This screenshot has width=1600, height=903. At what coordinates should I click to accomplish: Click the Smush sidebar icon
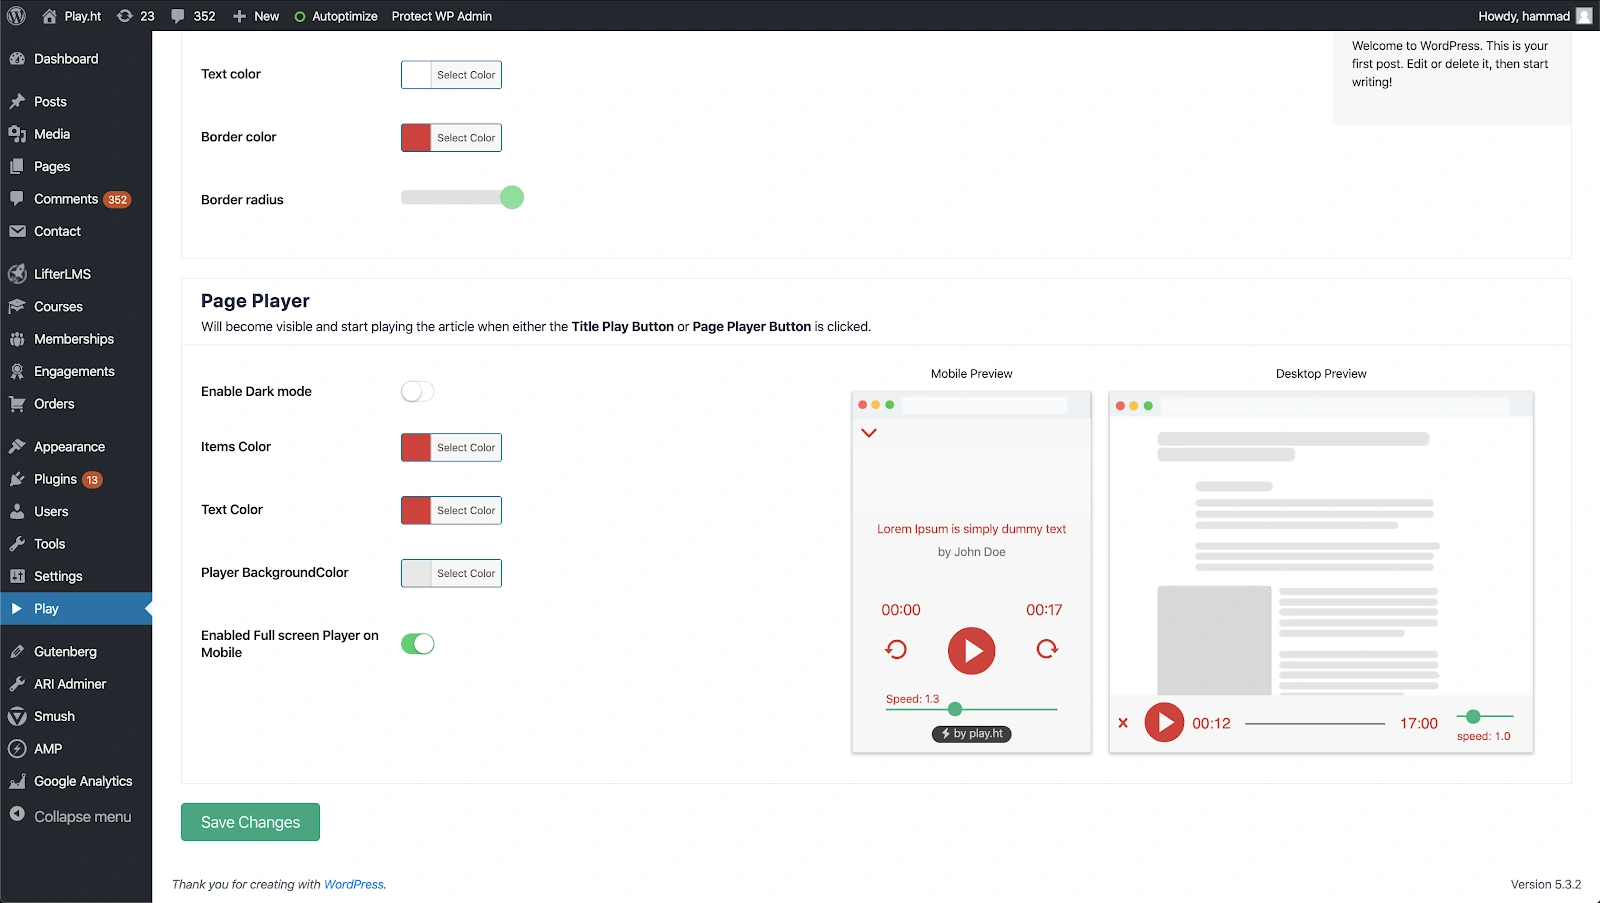(x=17, y=717)
